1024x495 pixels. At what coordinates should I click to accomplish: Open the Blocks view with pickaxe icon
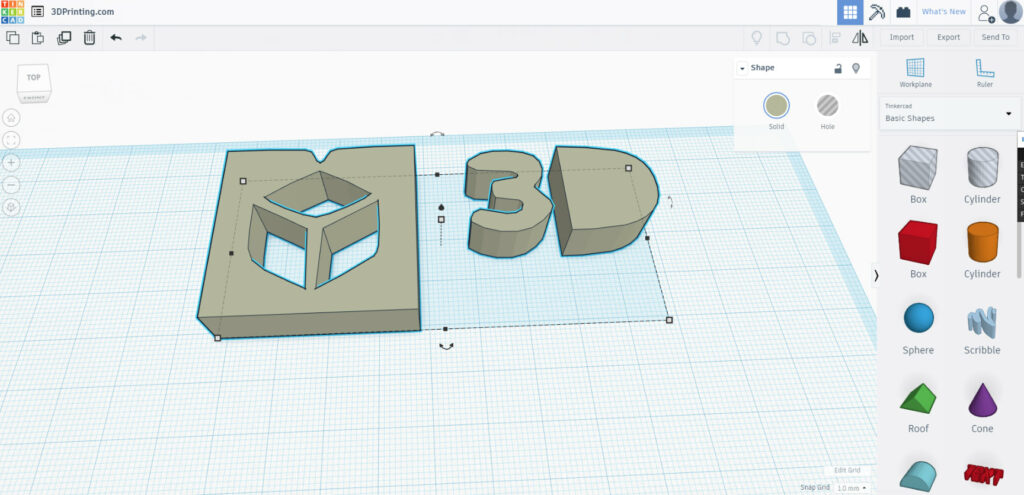pos(876,12)
